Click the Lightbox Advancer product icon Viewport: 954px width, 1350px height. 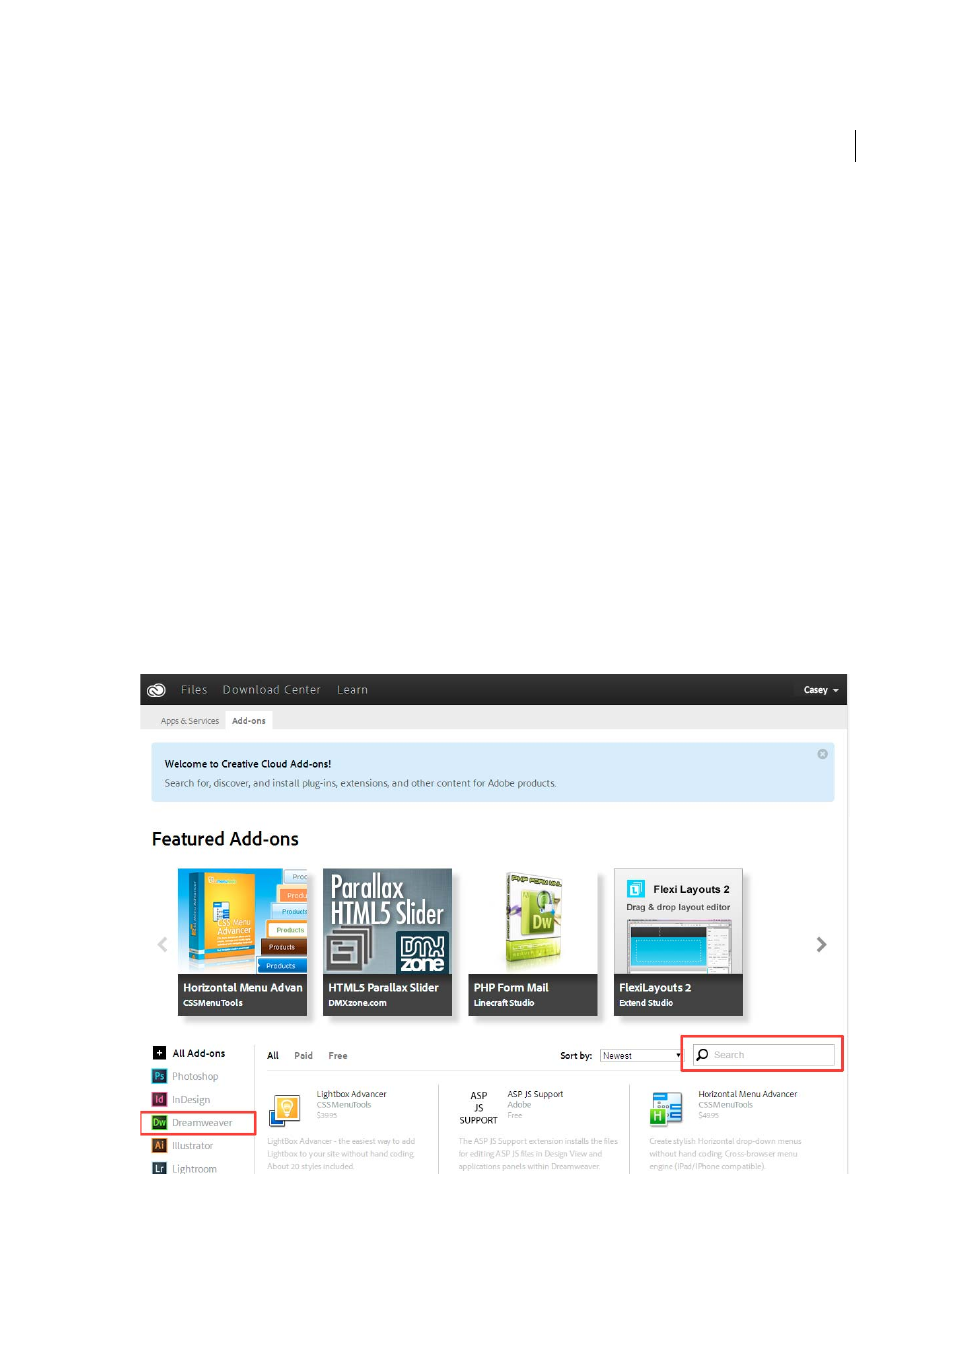point(285,1109)
